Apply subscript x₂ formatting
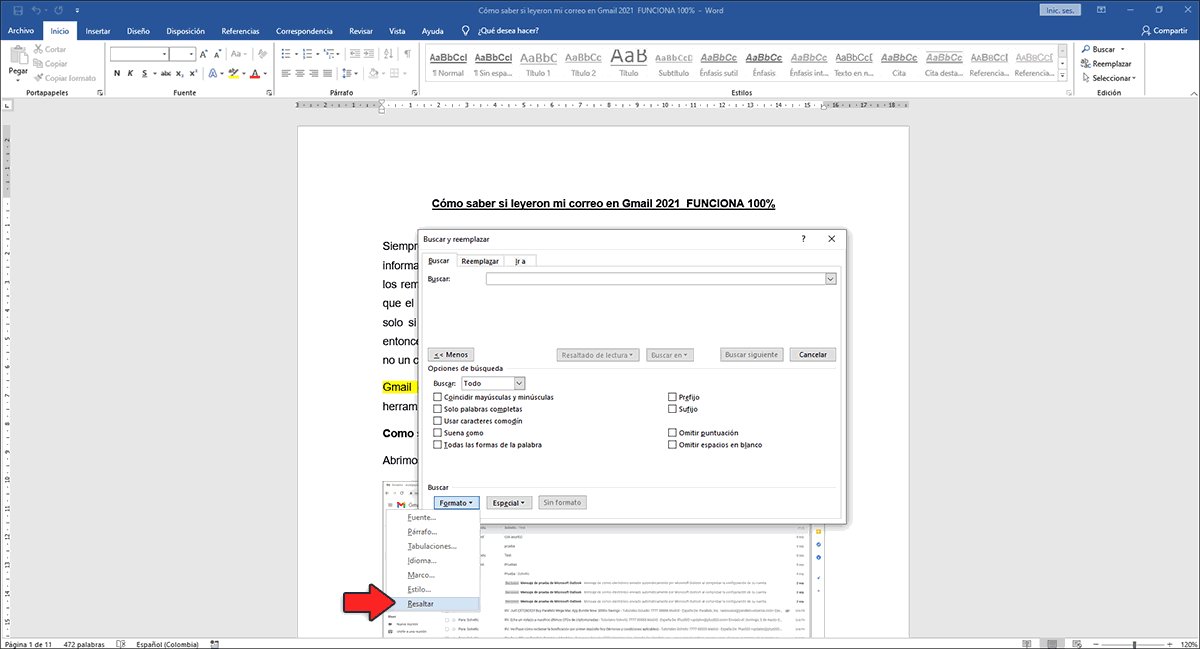Viewport: 1200px width, 649px height. point(181,73)
